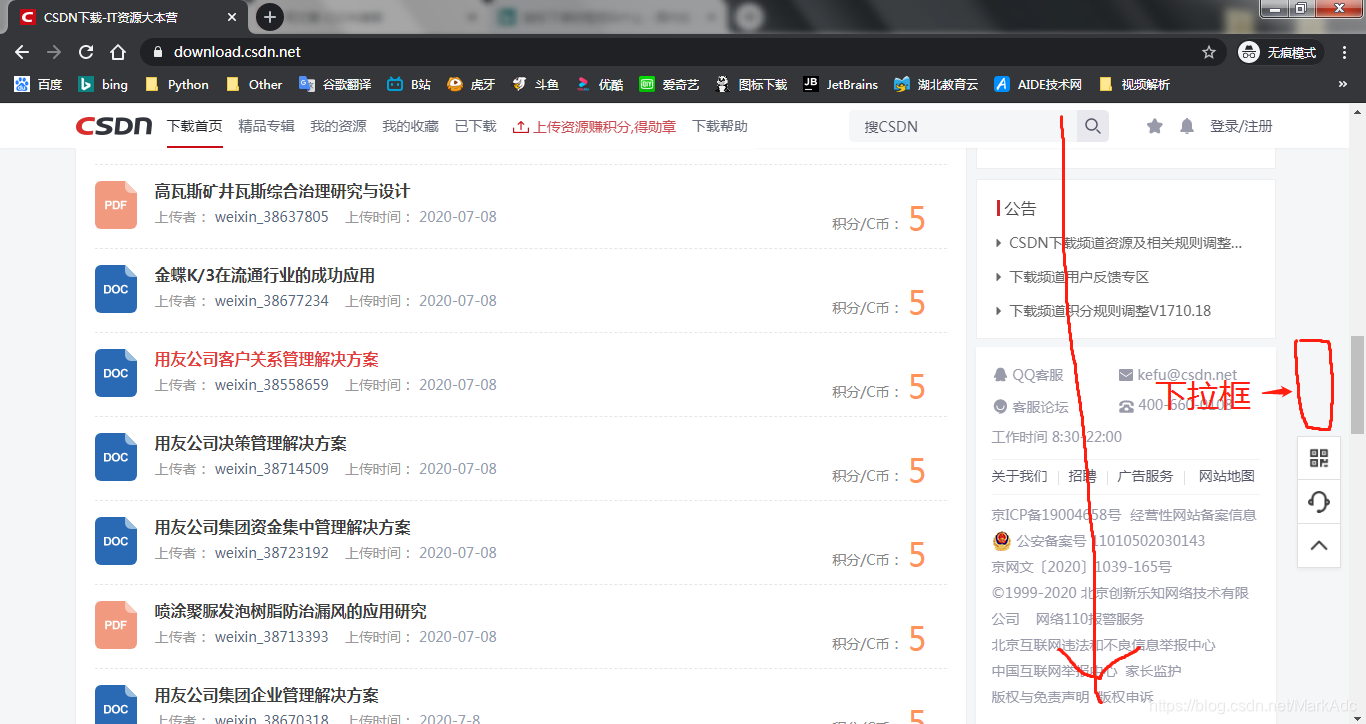
Task: Go back in browser history
Action: (22, 52)
